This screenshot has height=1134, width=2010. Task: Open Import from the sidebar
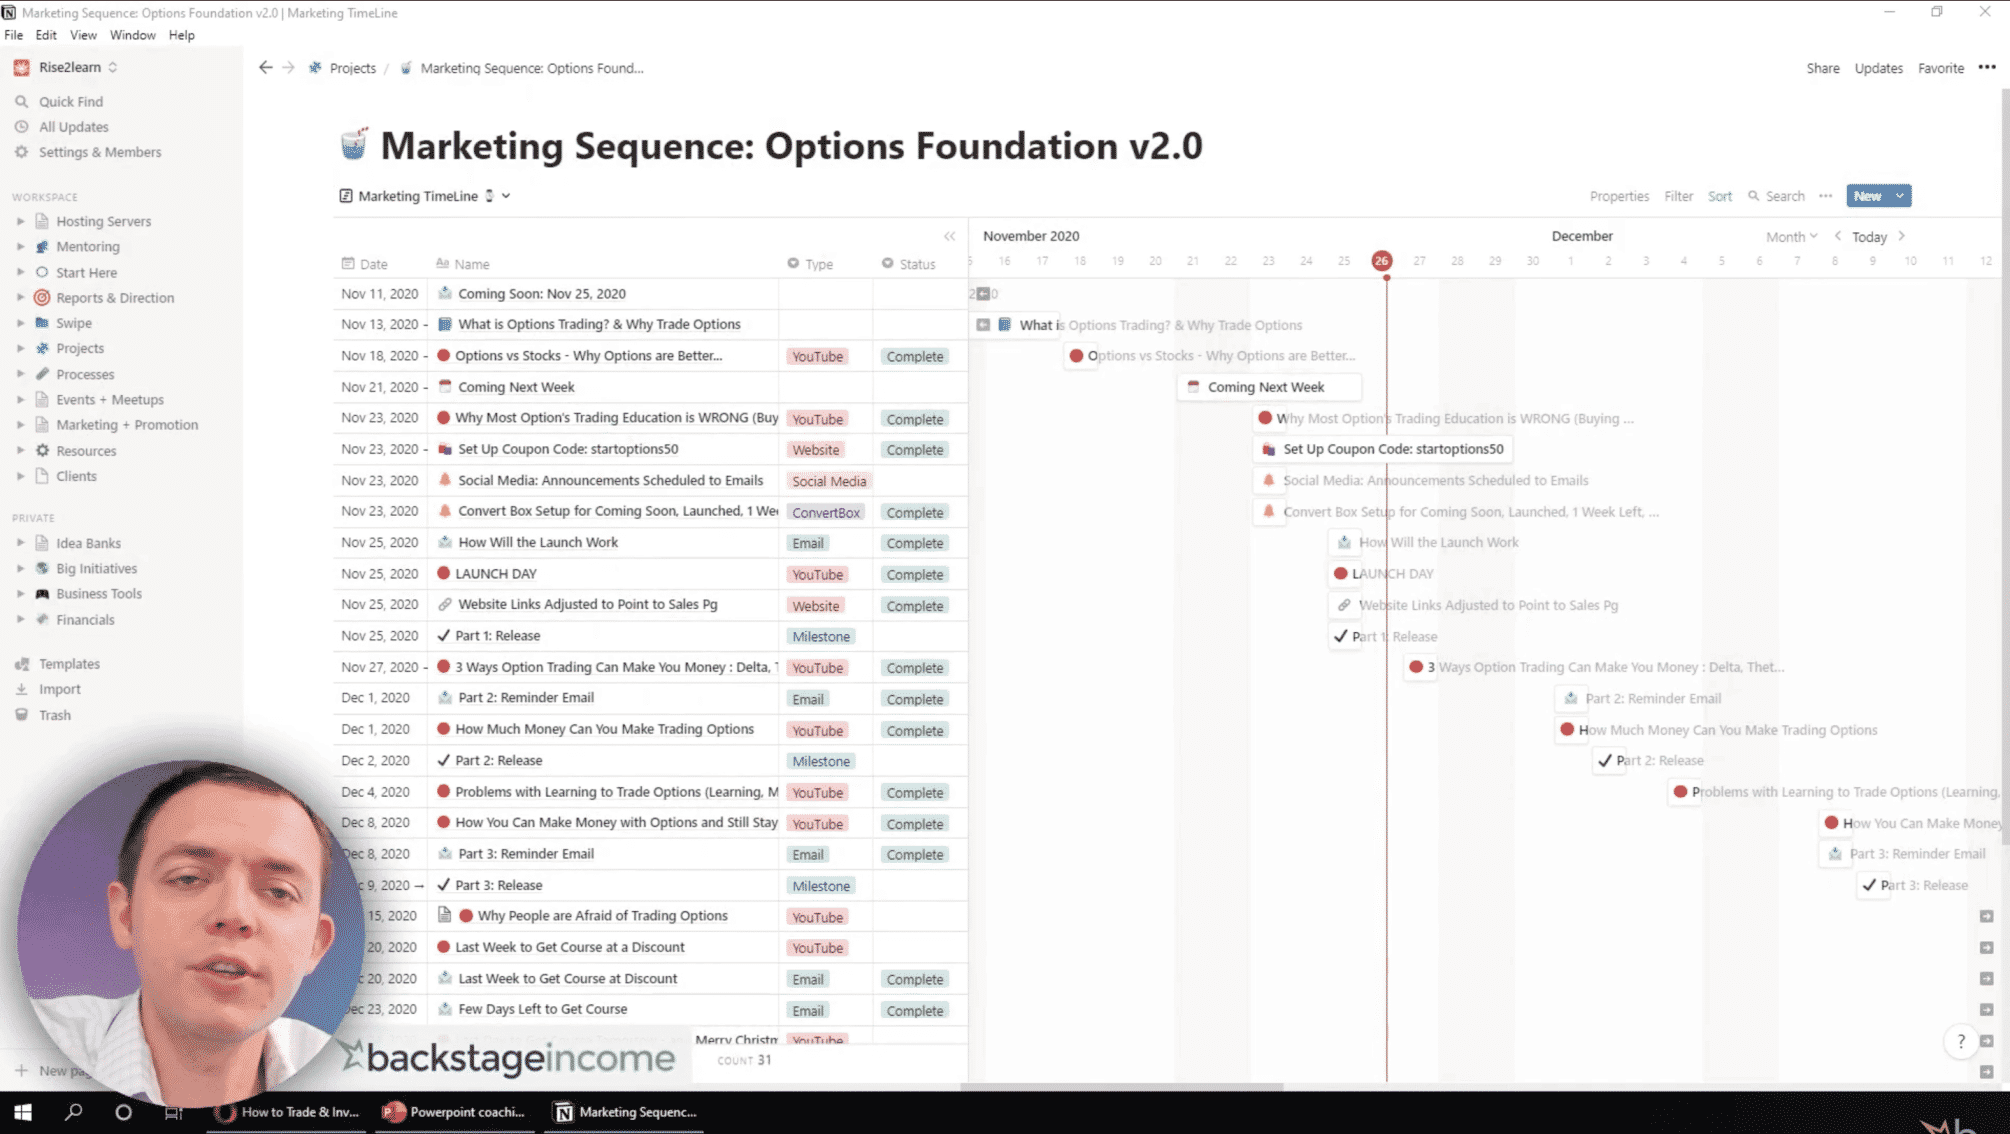[59, 689]
